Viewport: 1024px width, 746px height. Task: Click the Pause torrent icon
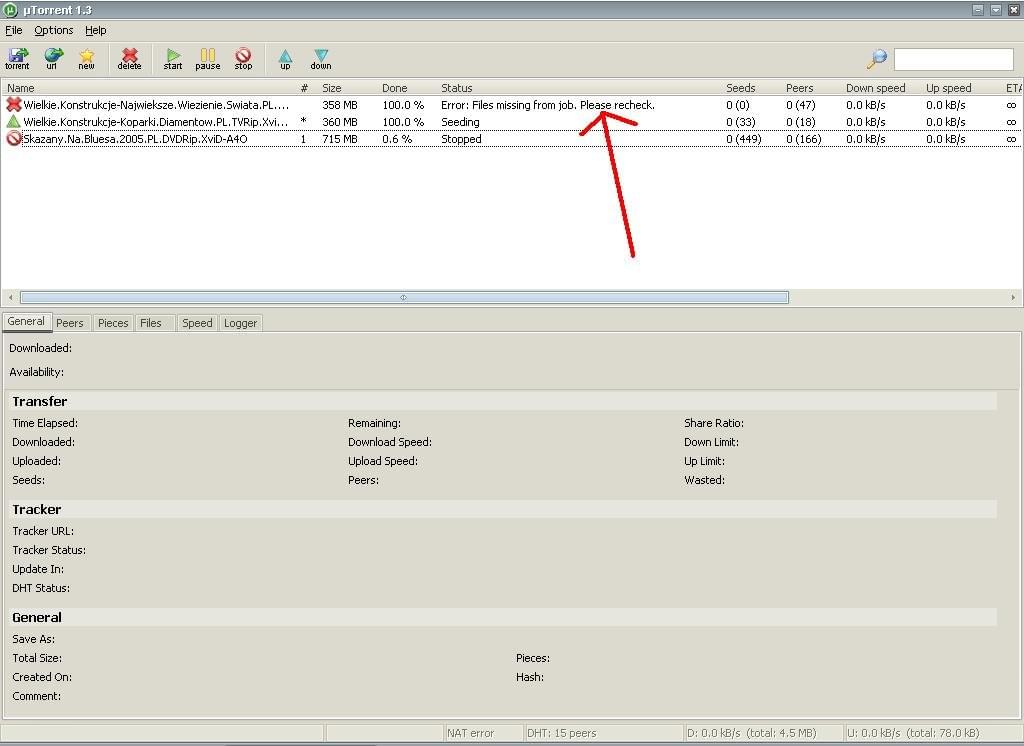[x=208, y=58]
